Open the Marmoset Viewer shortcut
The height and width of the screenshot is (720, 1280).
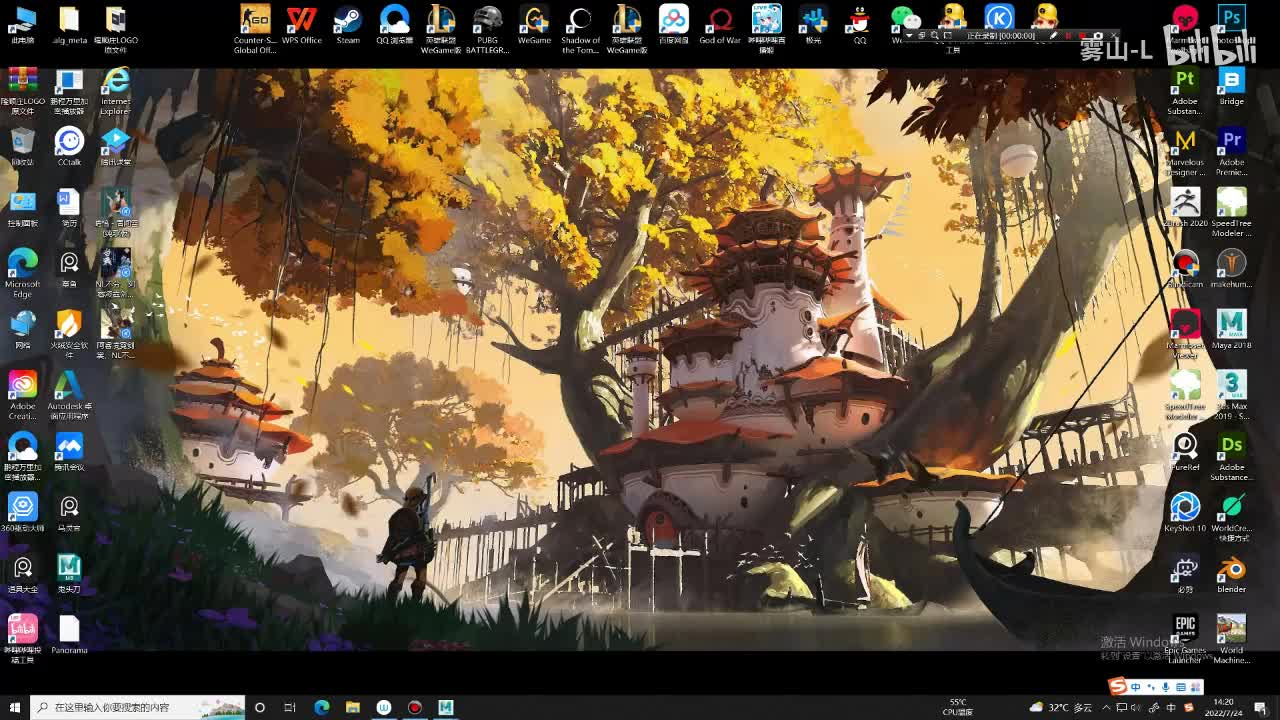(x=1185, y=324)
